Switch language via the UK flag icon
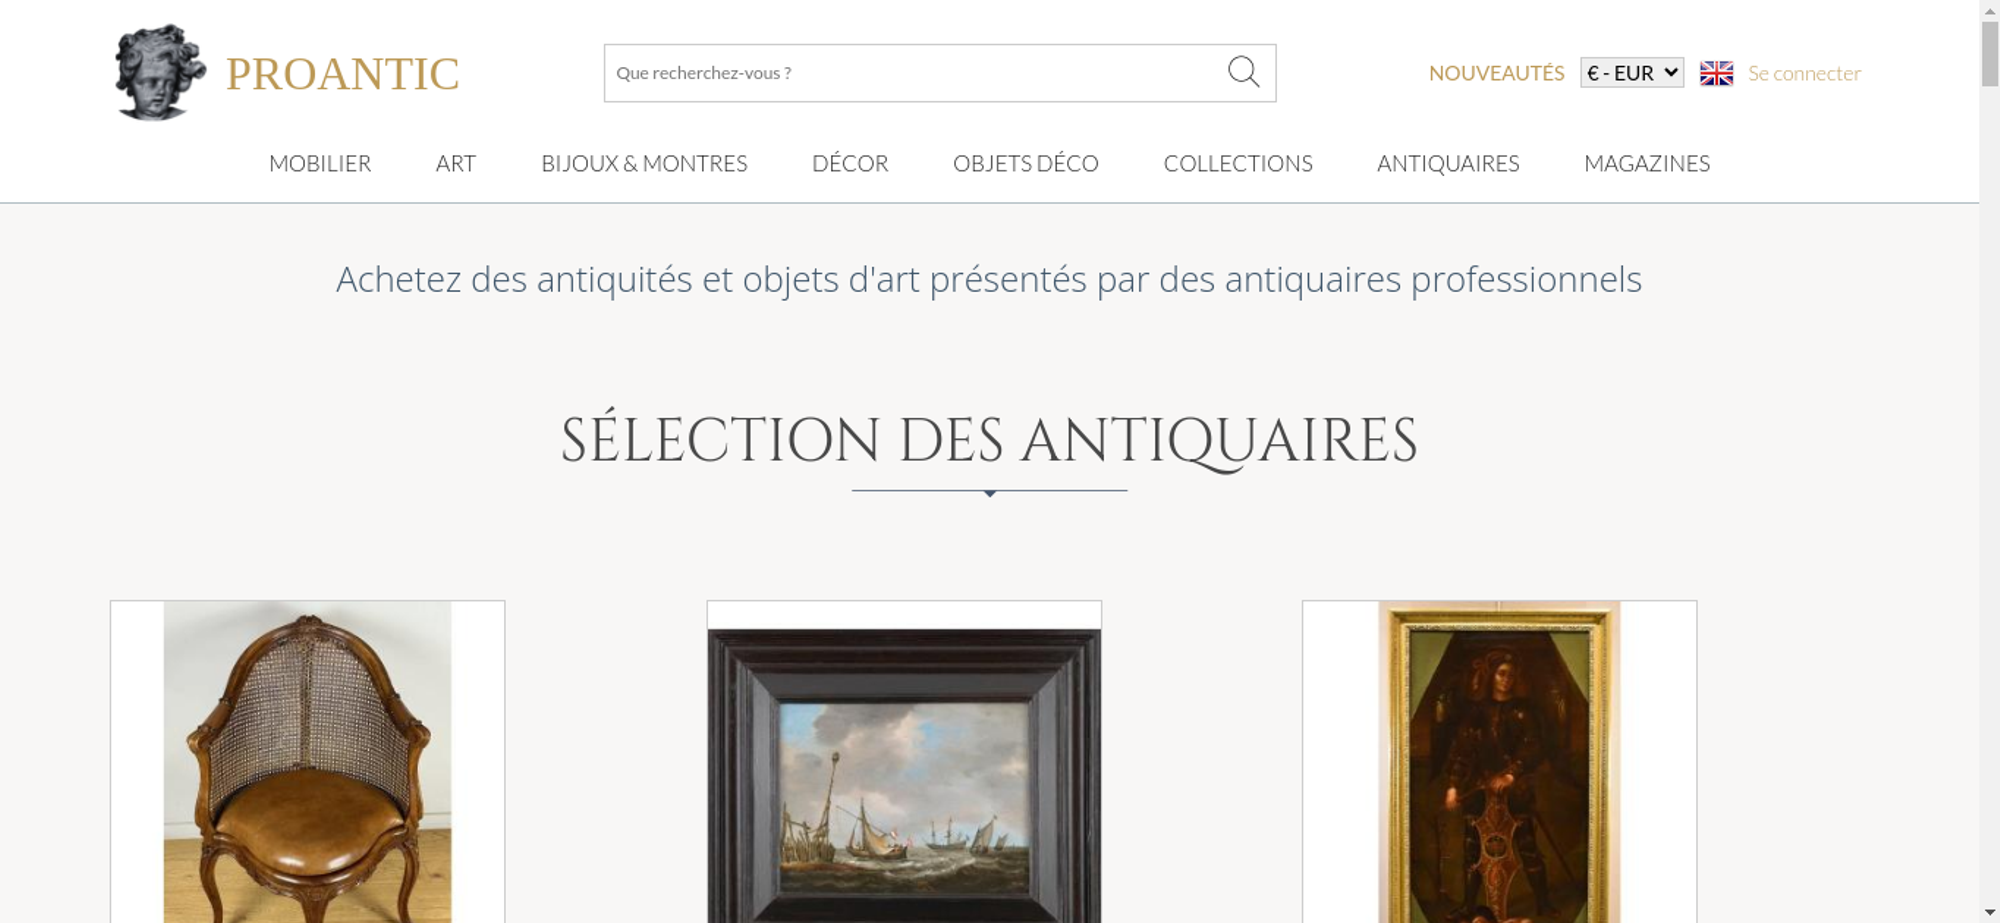2000x923 pixels. pos(1716,73)
